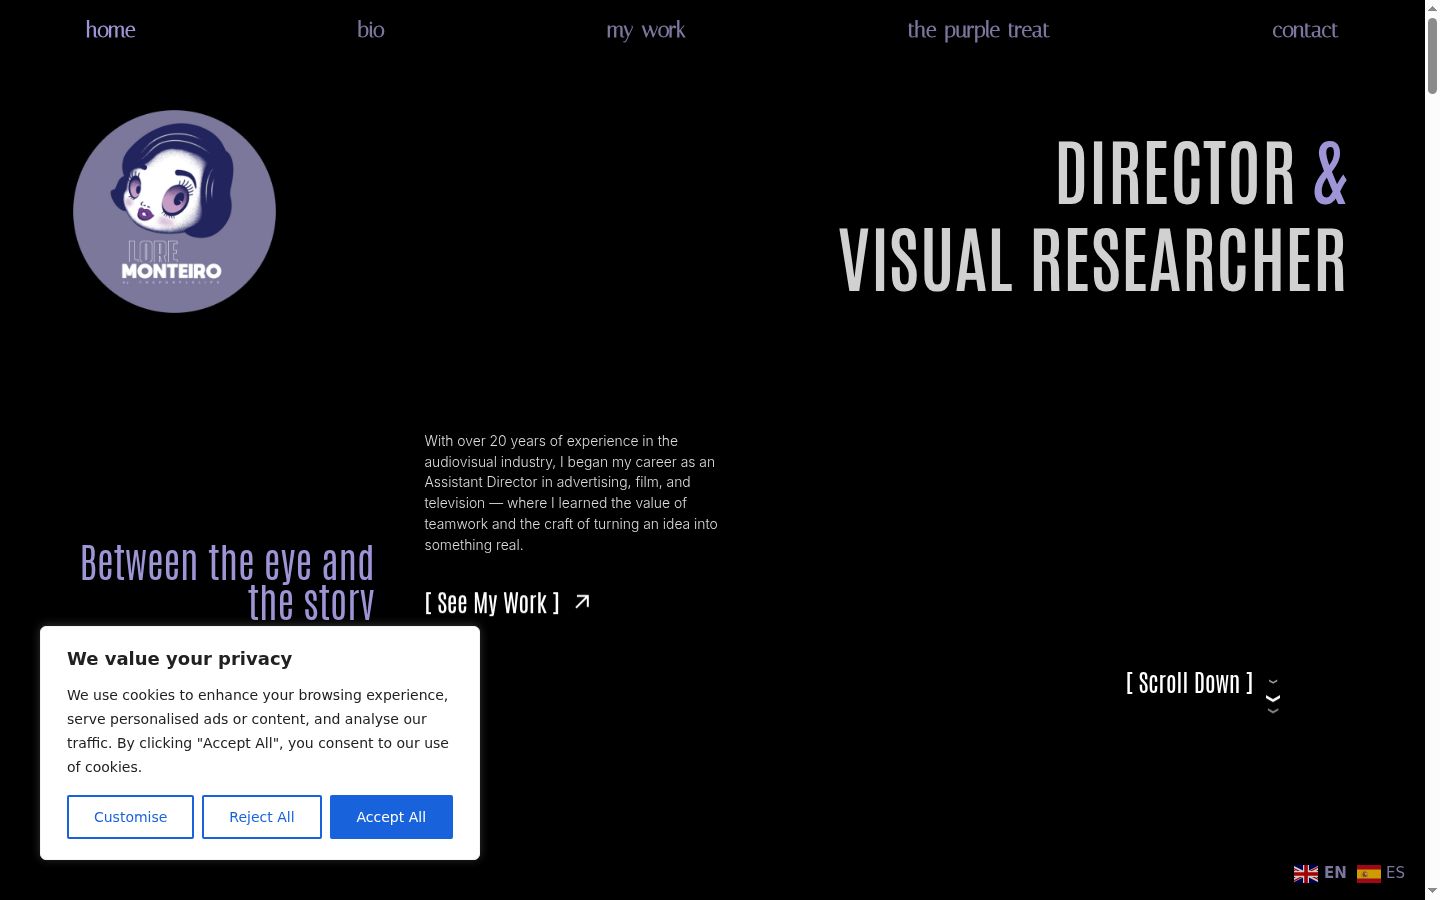
Task: Click the diagonal arrow beside See My Work
Action: 582,602
